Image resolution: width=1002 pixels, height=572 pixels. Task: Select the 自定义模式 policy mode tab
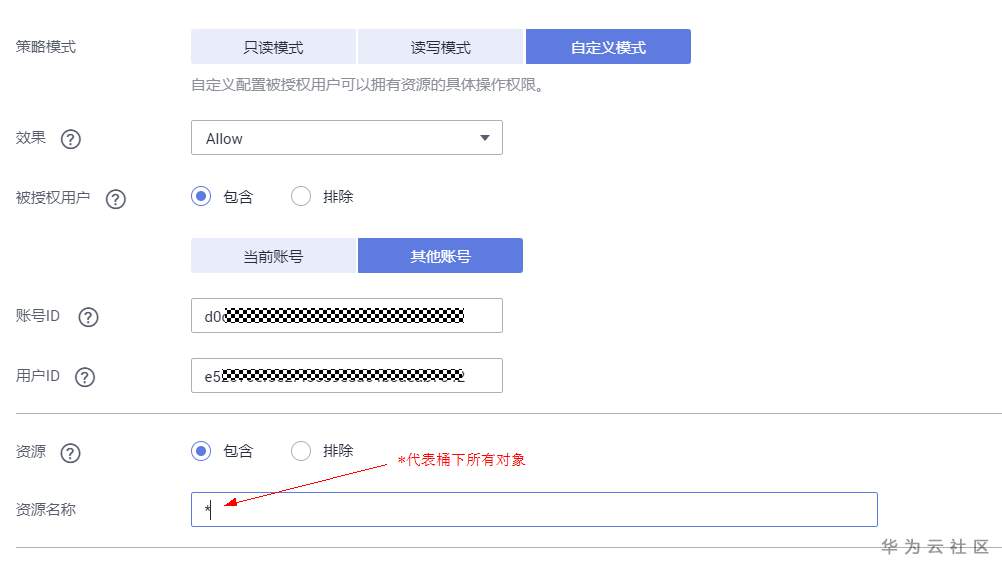[x=608, y=47]
